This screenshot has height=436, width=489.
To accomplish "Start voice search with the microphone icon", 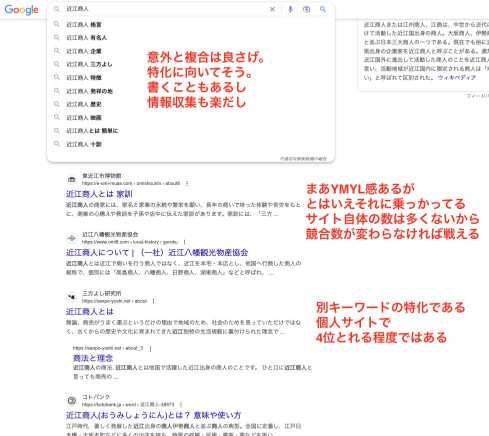I will tap(290, 9).
